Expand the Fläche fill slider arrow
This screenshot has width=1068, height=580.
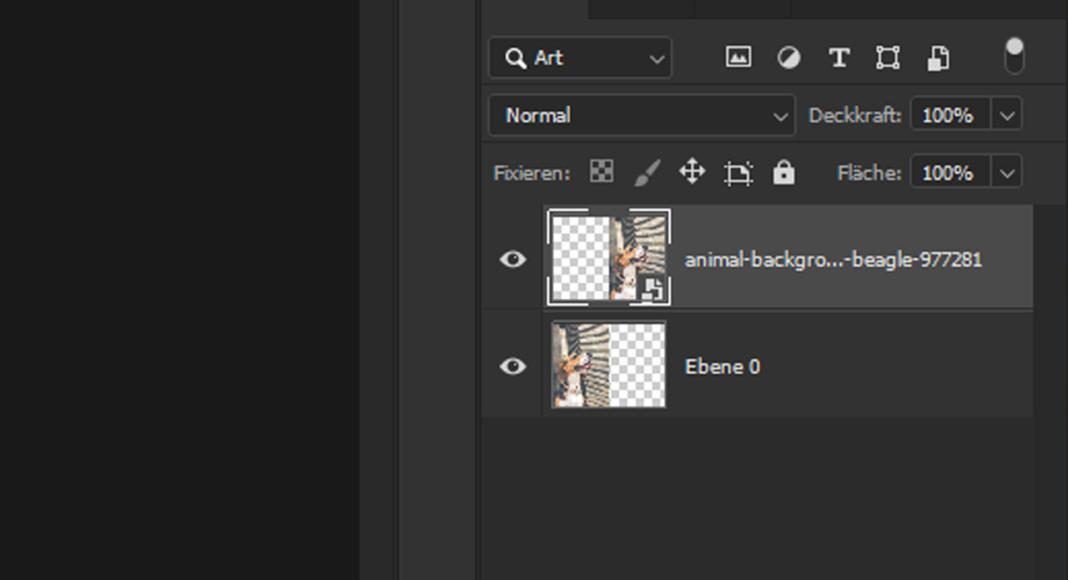tap(1007, 173)
